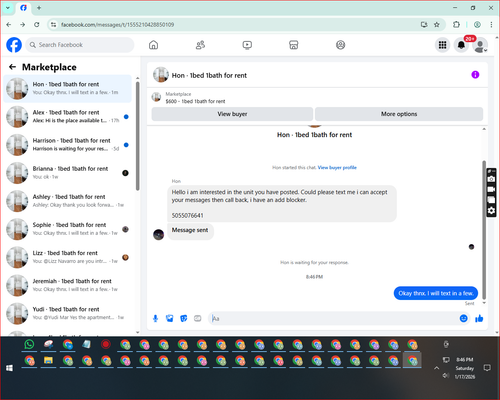This screenshot has height=400, width=500.
Task: Open the Friends icon in top navigation
Action: click(200, 45)
